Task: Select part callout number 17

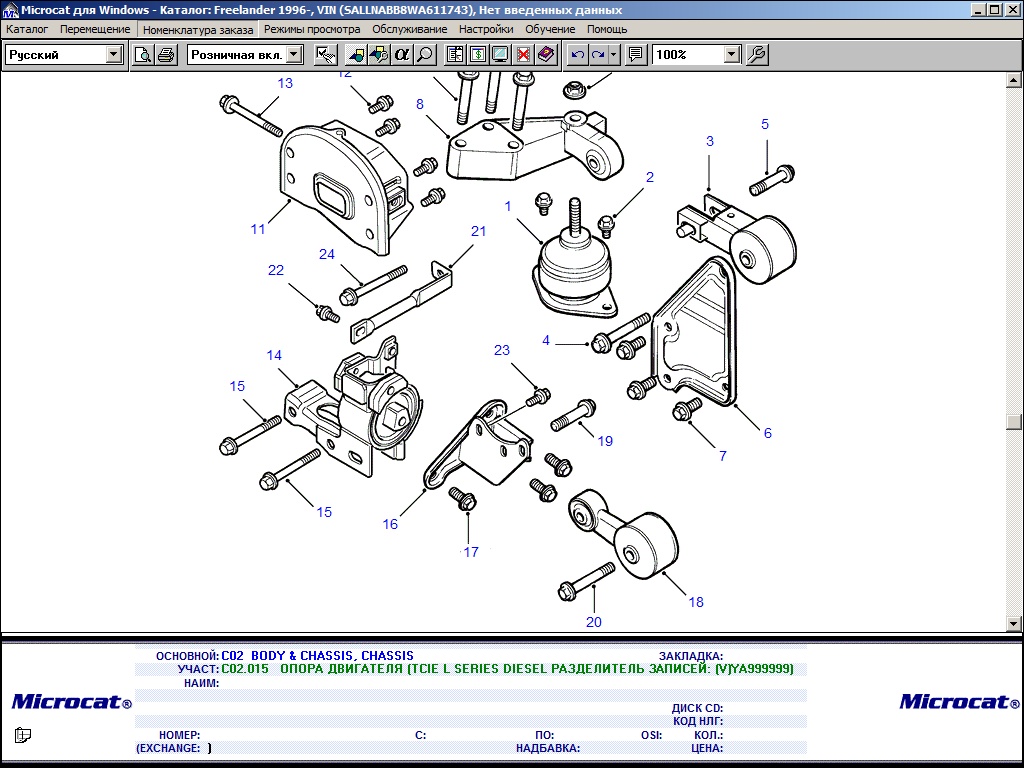Action: point(471,552)
